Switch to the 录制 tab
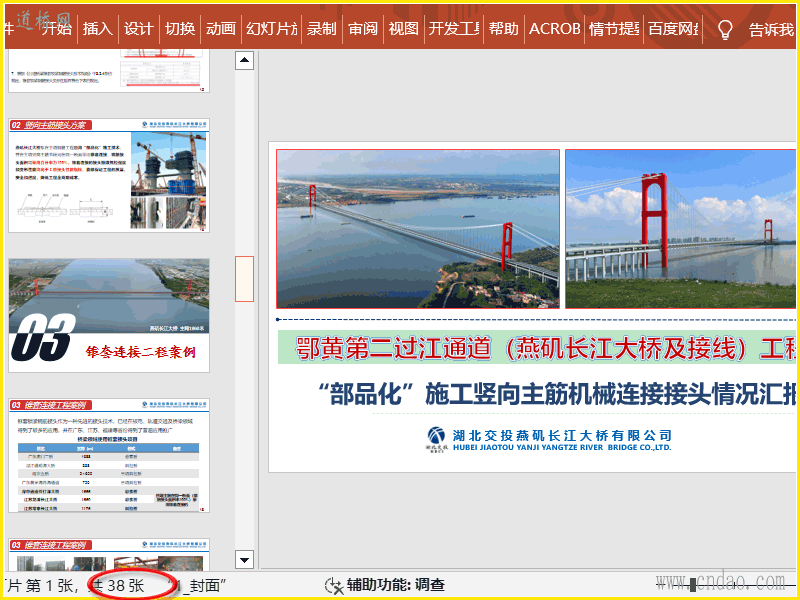 tap(322, 29)
